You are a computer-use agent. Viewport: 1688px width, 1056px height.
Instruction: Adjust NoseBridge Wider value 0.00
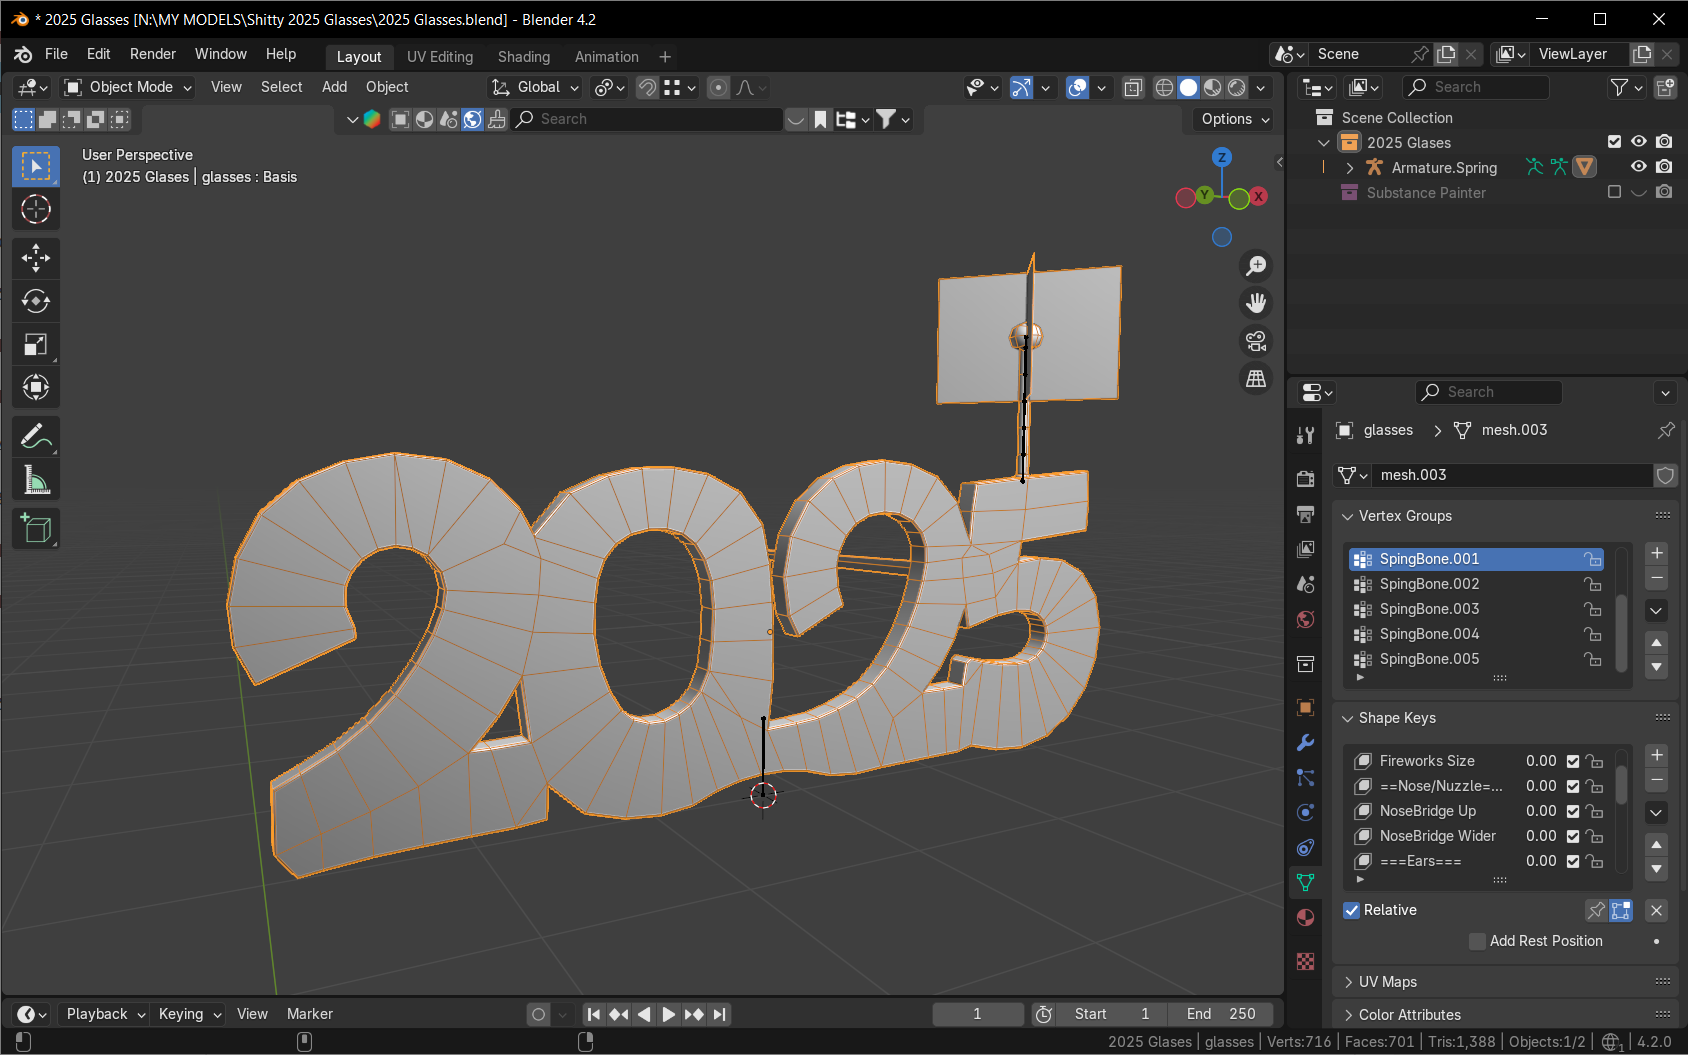[x=1541, y=836]
